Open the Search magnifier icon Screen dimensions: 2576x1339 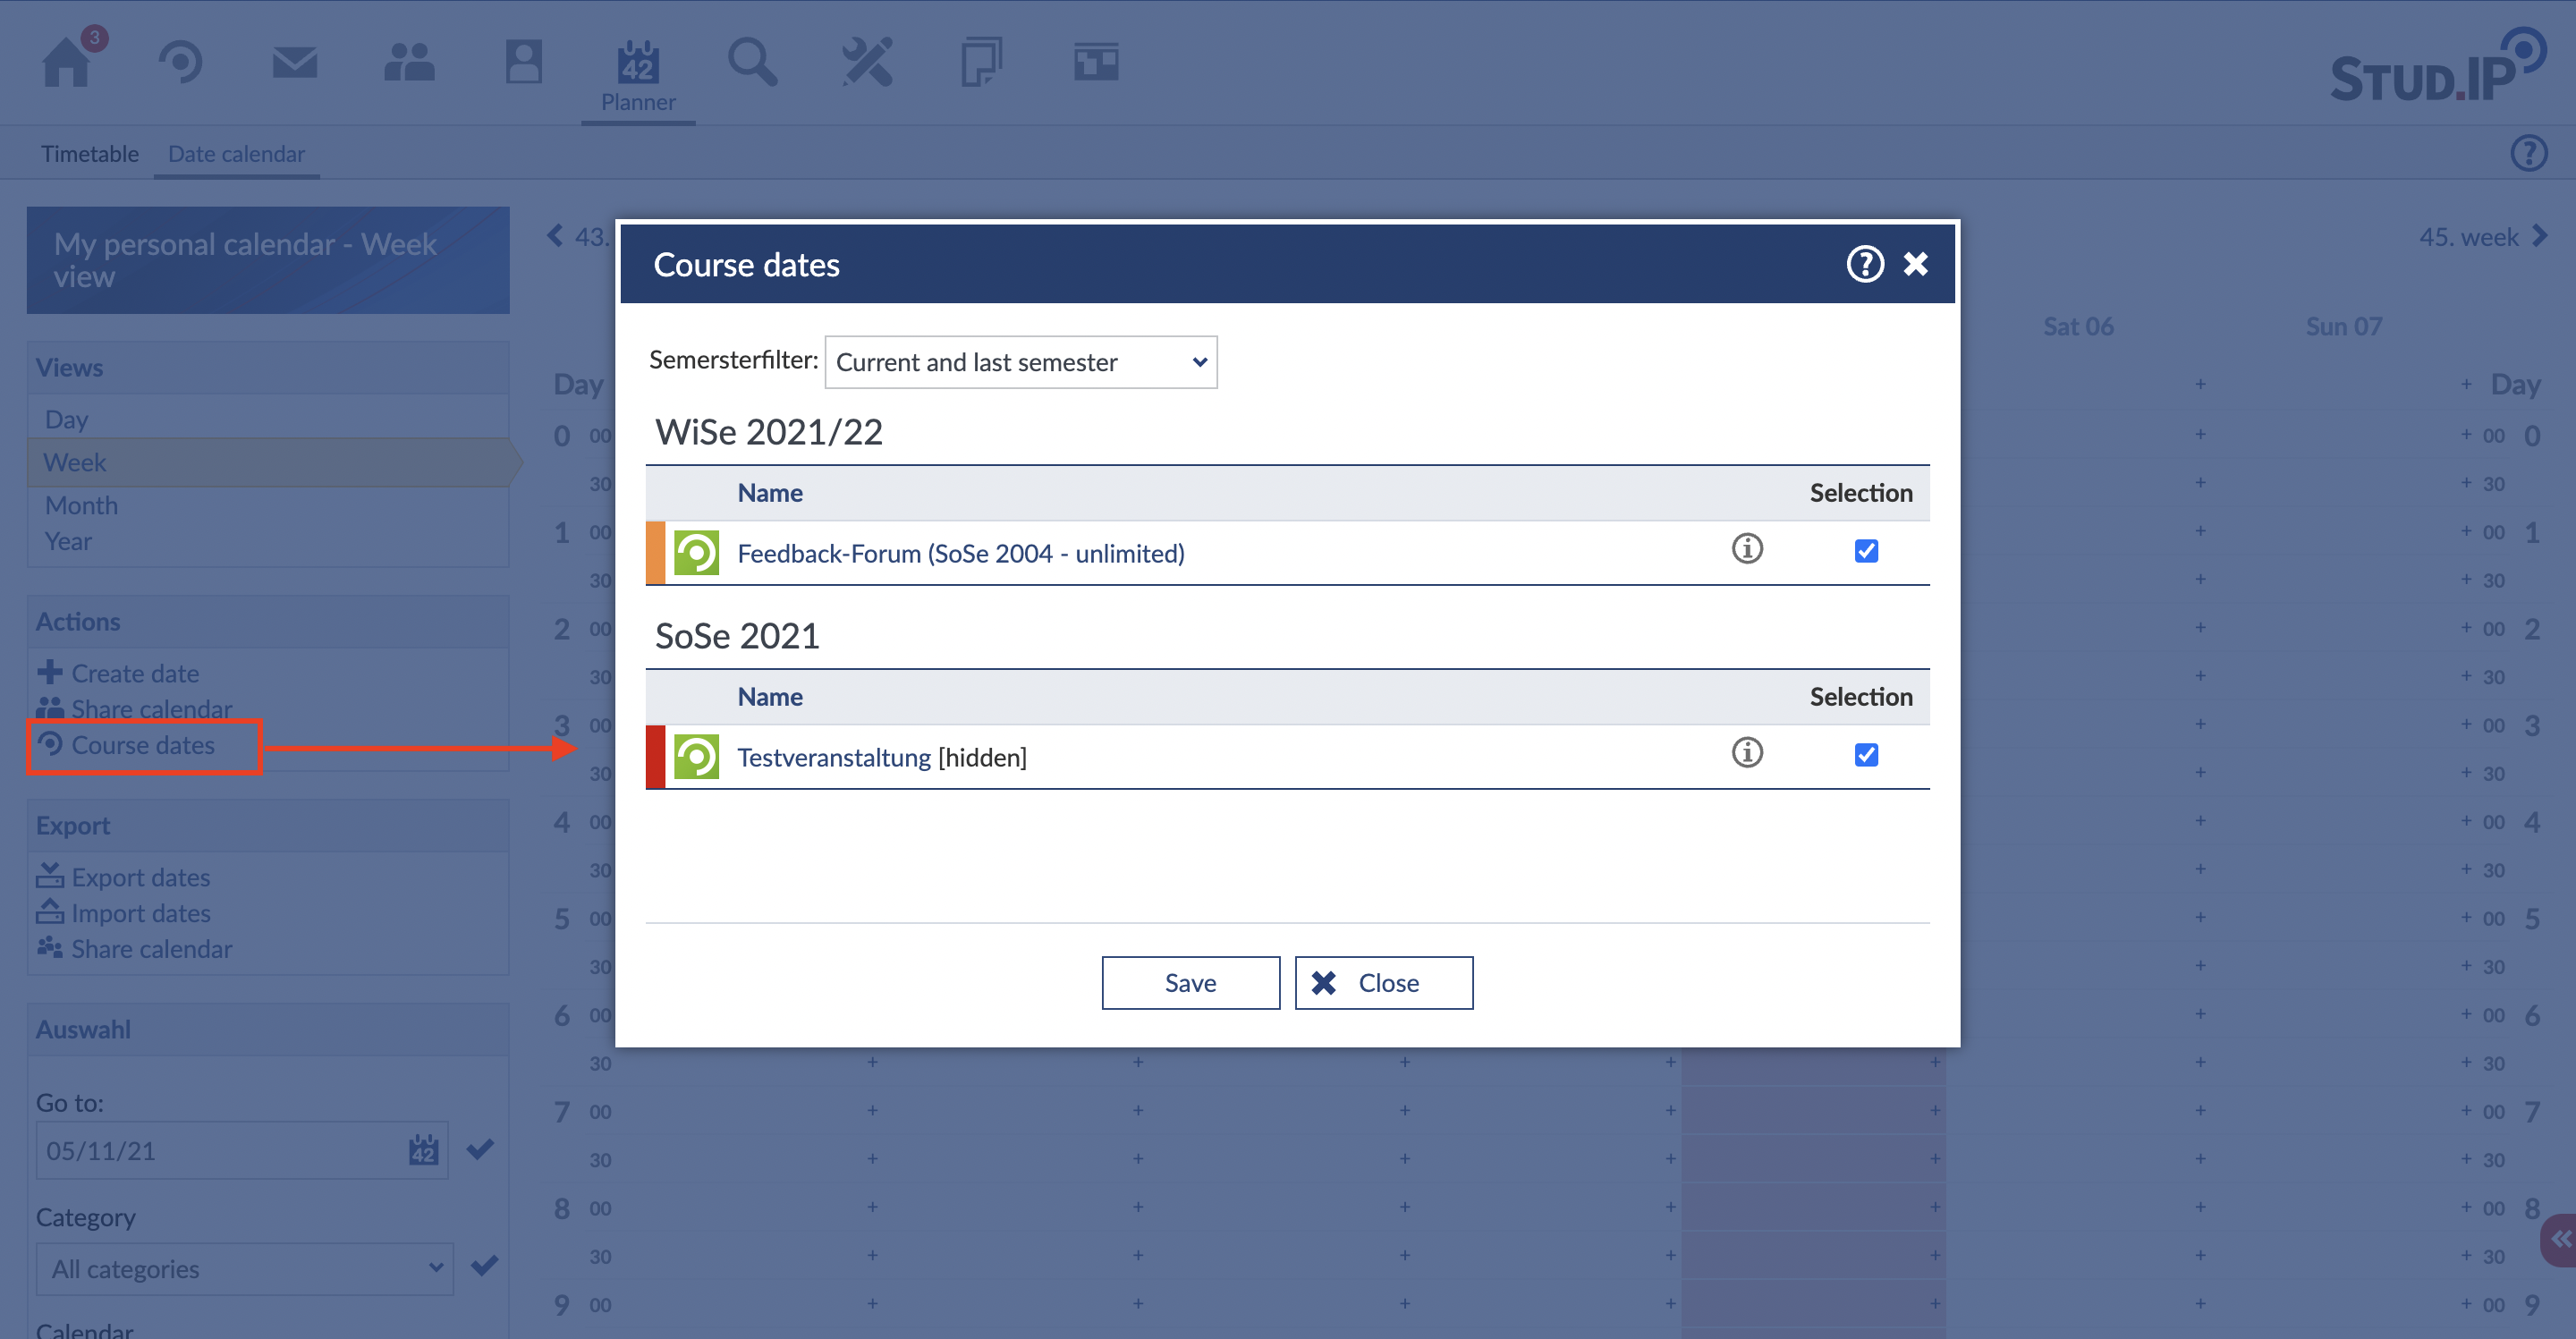pos(752,62)
